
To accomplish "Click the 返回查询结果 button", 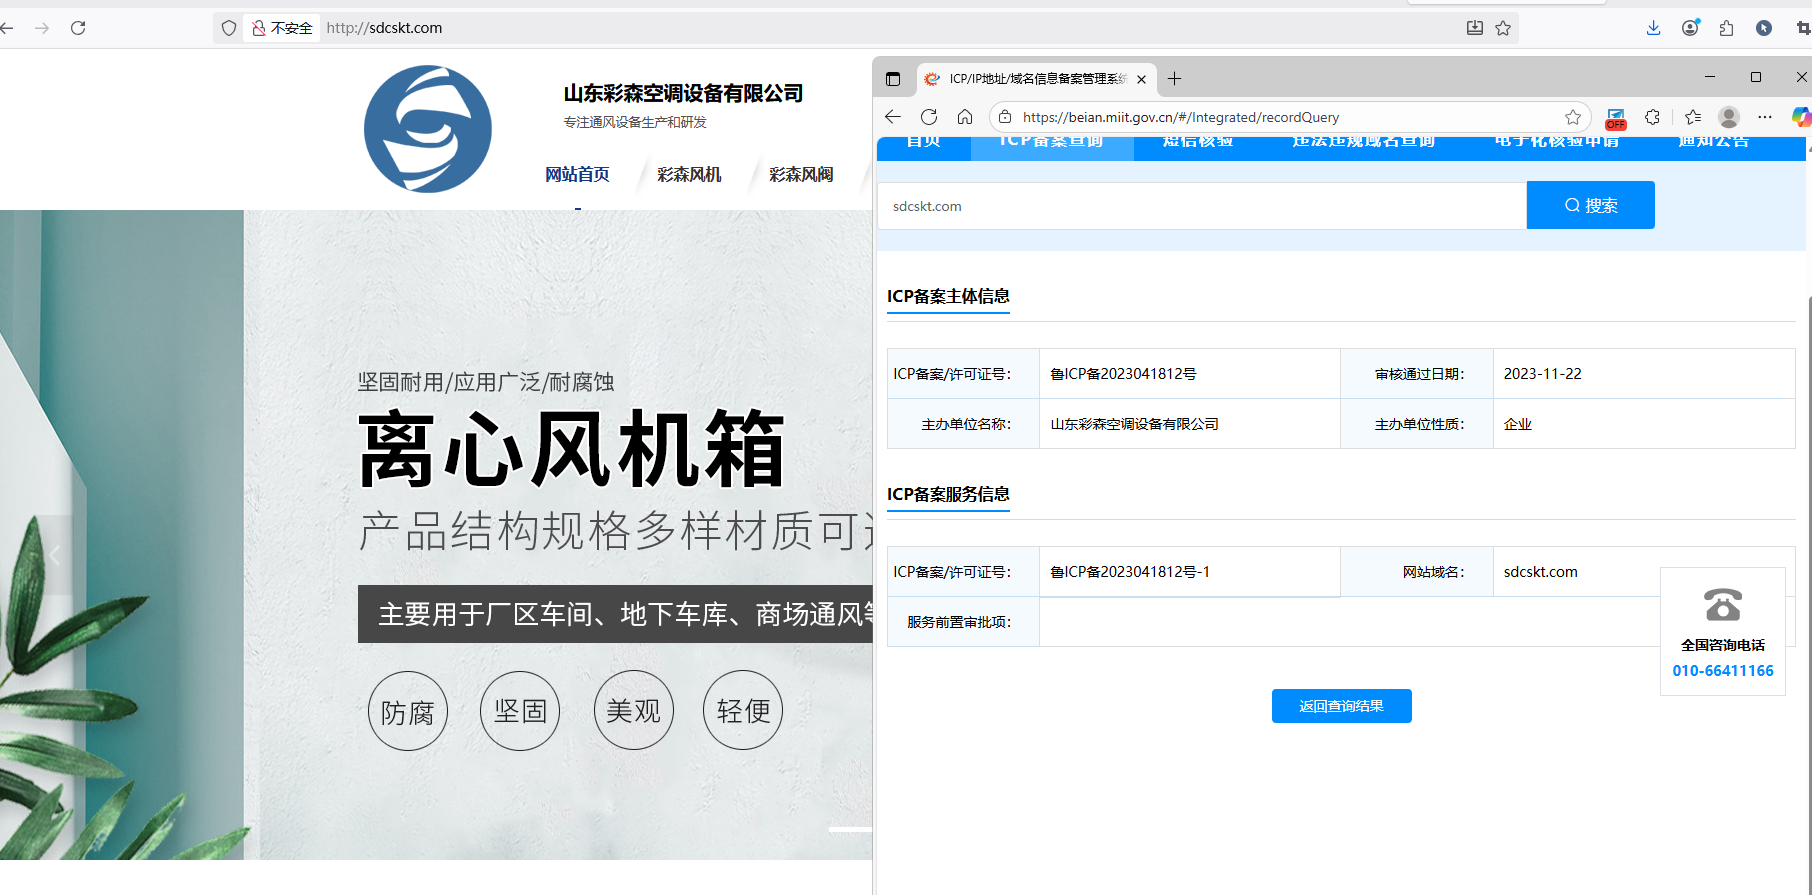I will tap(1342, 706).
